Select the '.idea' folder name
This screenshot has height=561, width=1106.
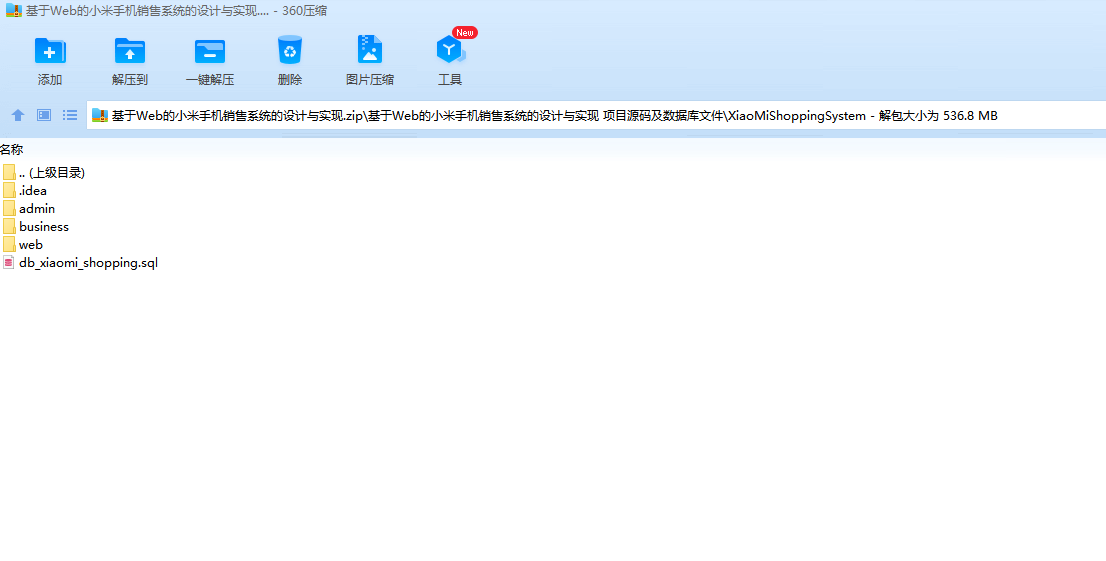point(33,191)
